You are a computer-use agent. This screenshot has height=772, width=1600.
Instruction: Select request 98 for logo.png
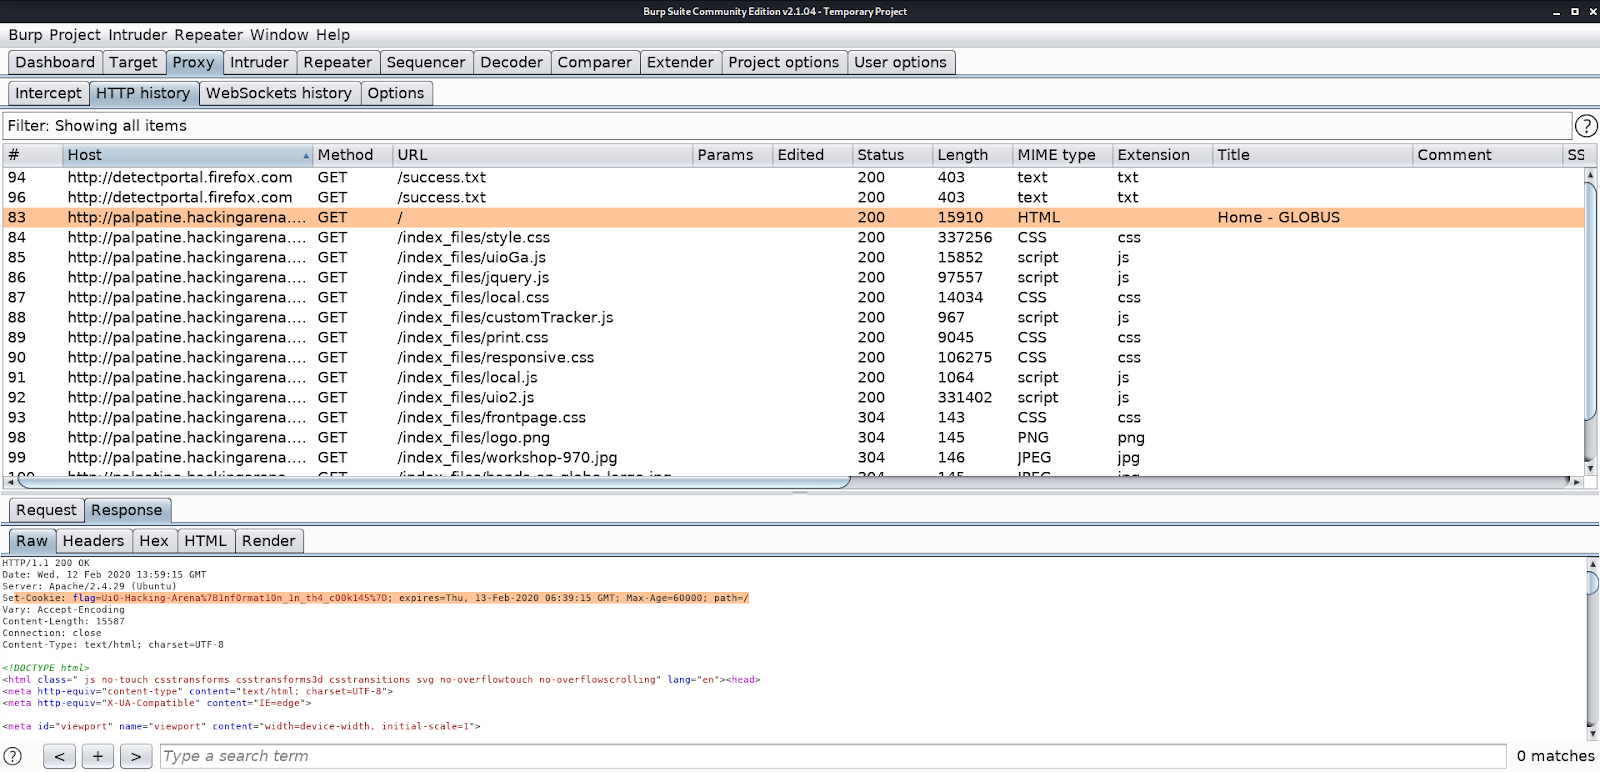click(x=794, y=437)
